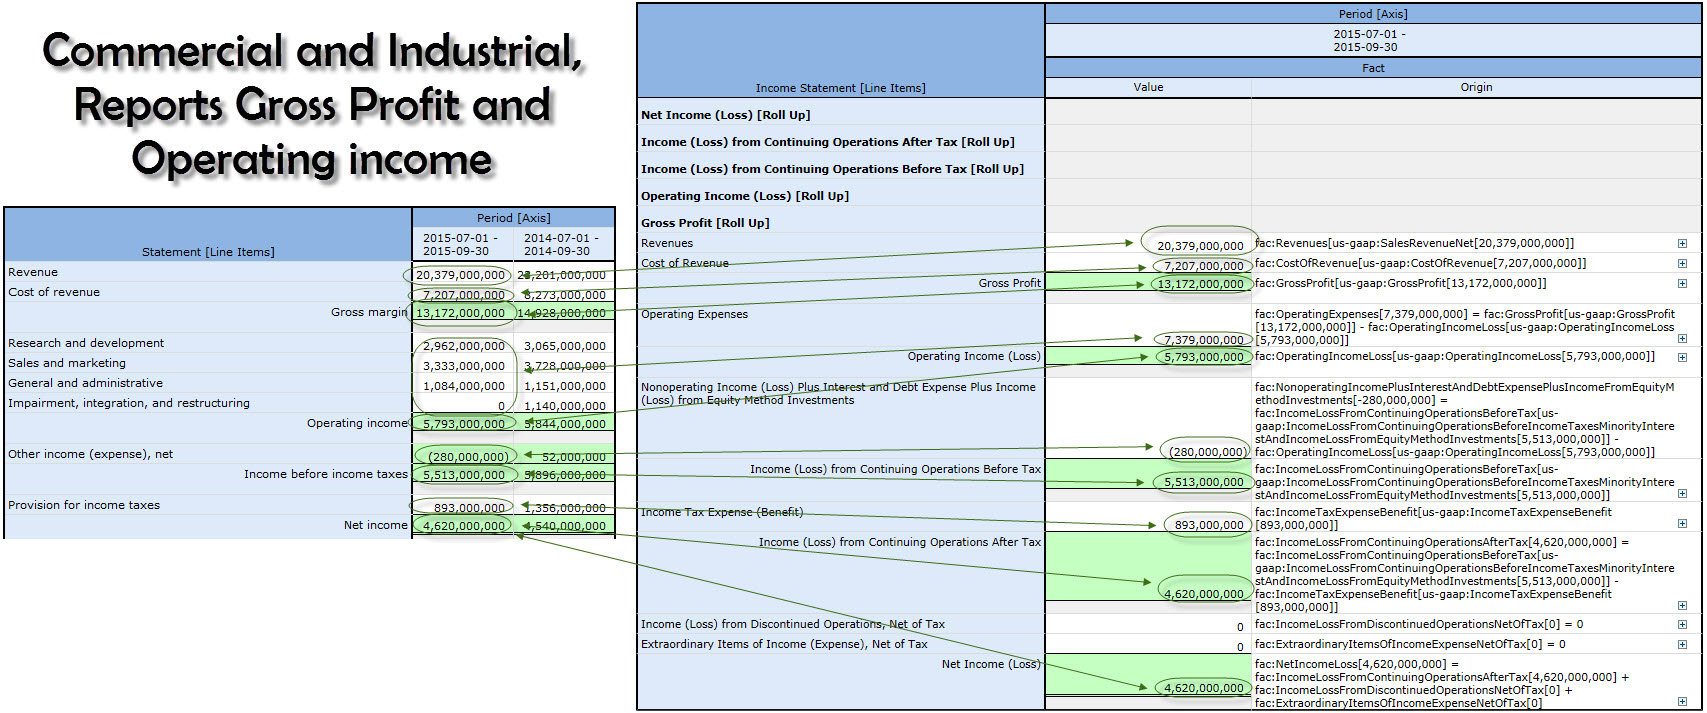Click the 'Net Income (Loss)' total label

coord(991,664)
